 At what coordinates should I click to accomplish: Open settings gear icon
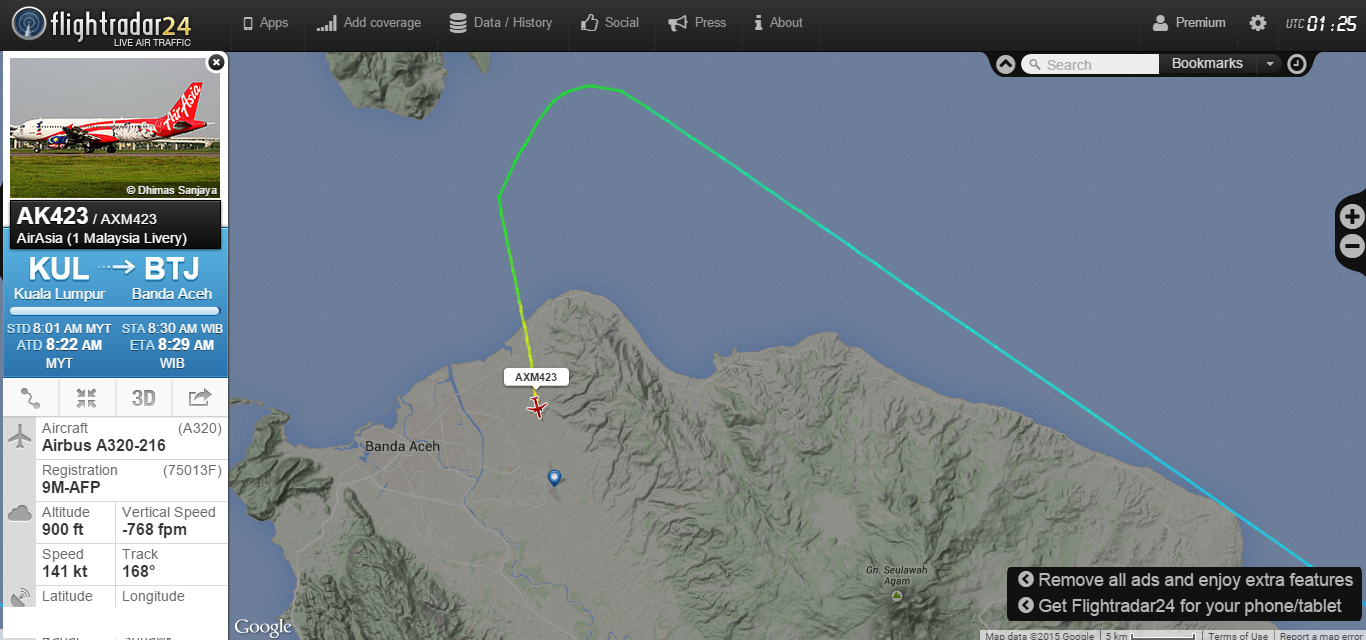[1258, 23]
